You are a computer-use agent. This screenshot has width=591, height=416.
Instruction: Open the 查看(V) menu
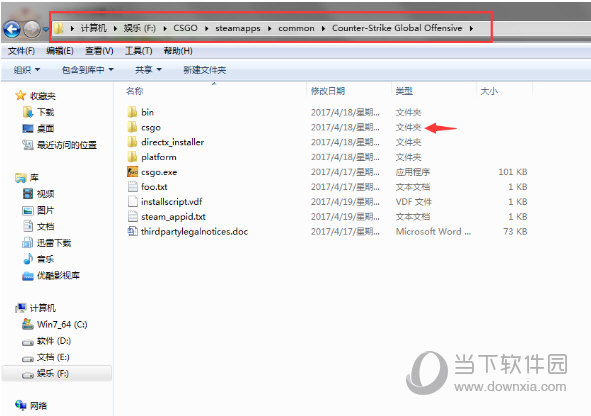click(99, 51)
